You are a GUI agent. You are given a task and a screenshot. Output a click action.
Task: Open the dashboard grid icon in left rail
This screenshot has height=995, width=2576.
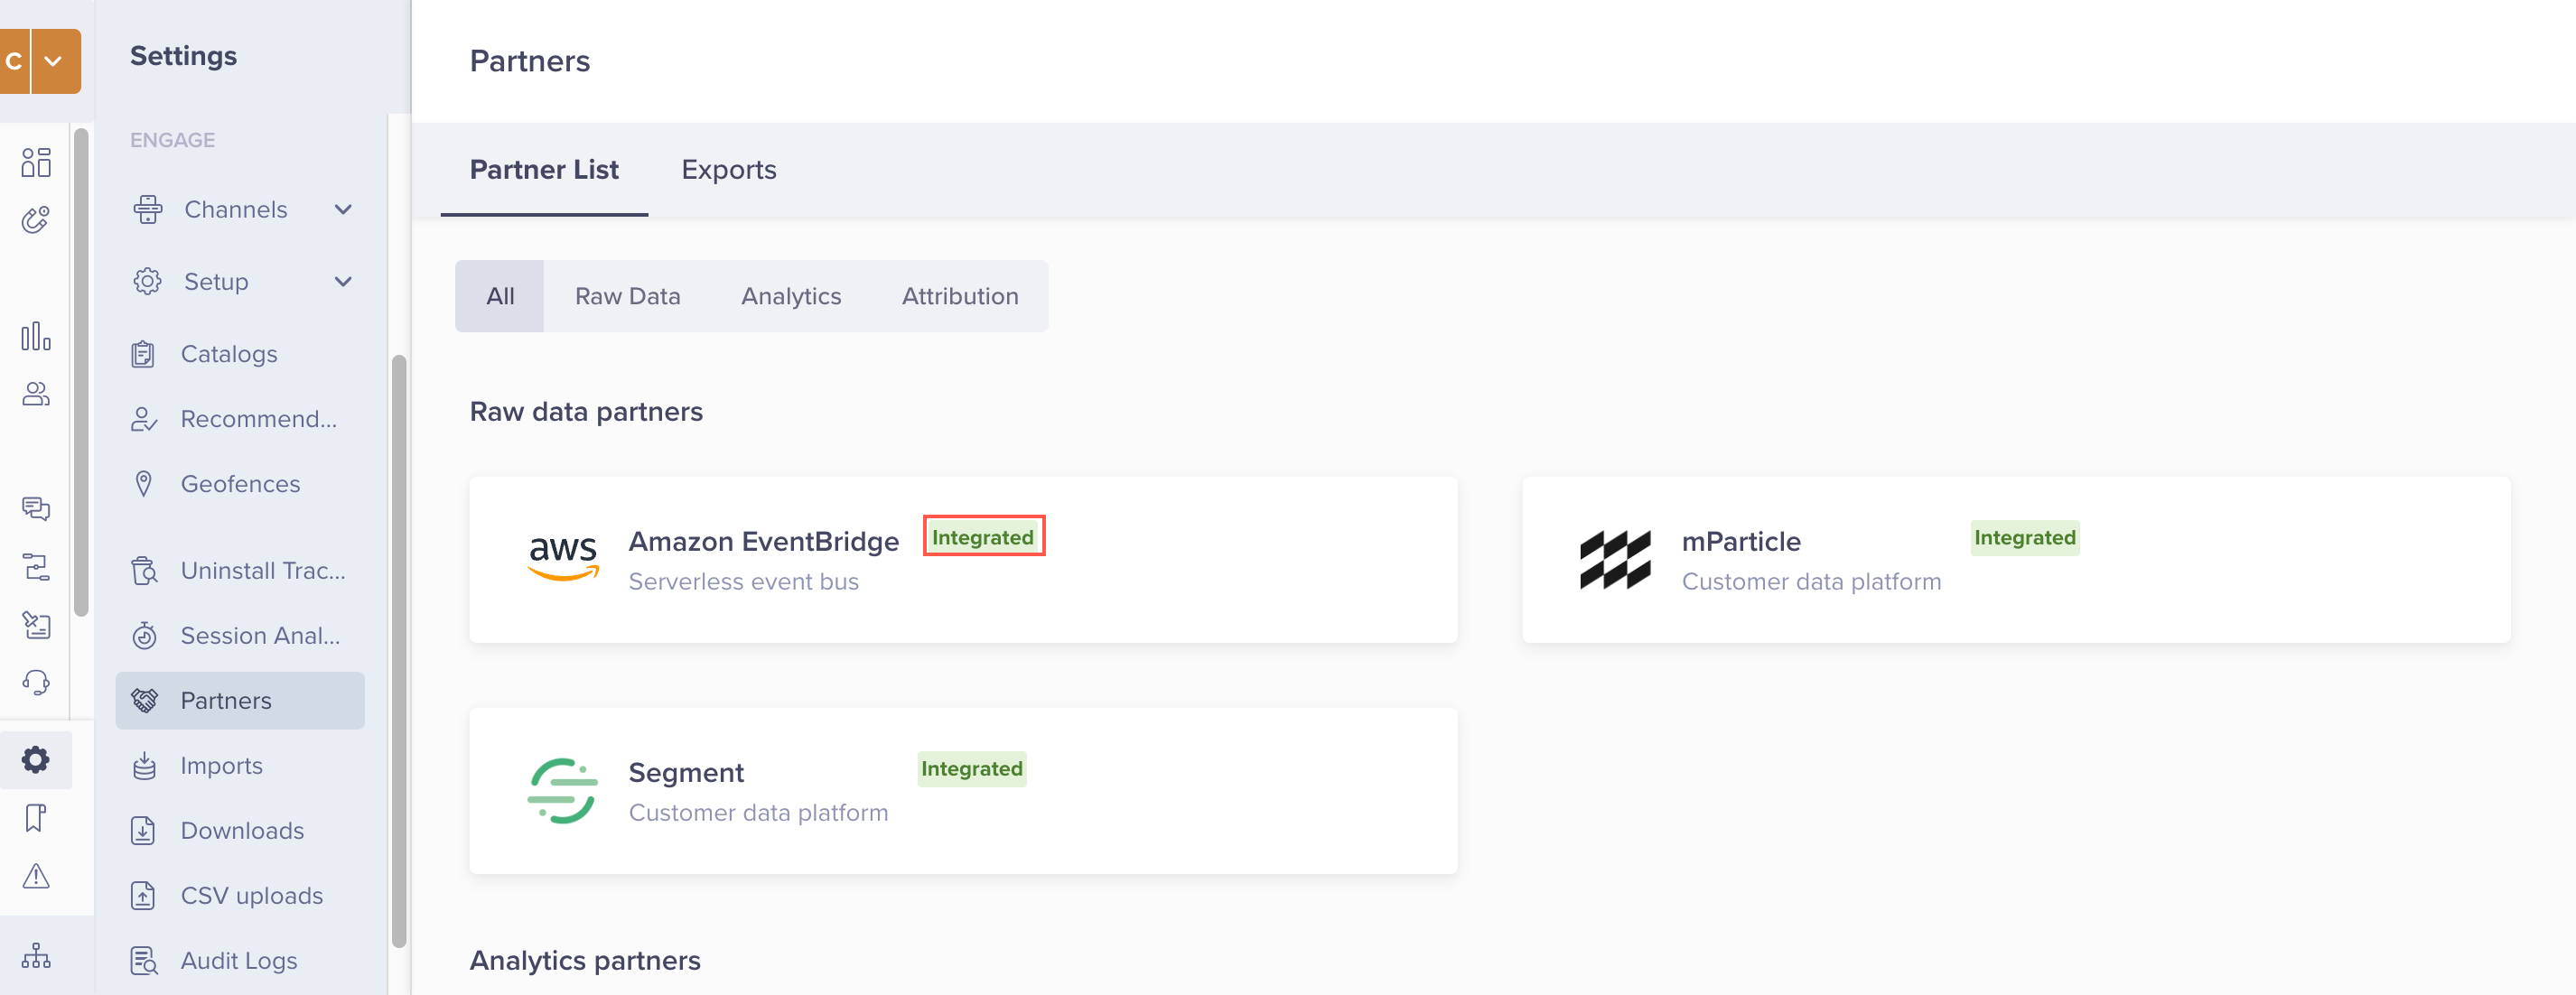[36, 162]
